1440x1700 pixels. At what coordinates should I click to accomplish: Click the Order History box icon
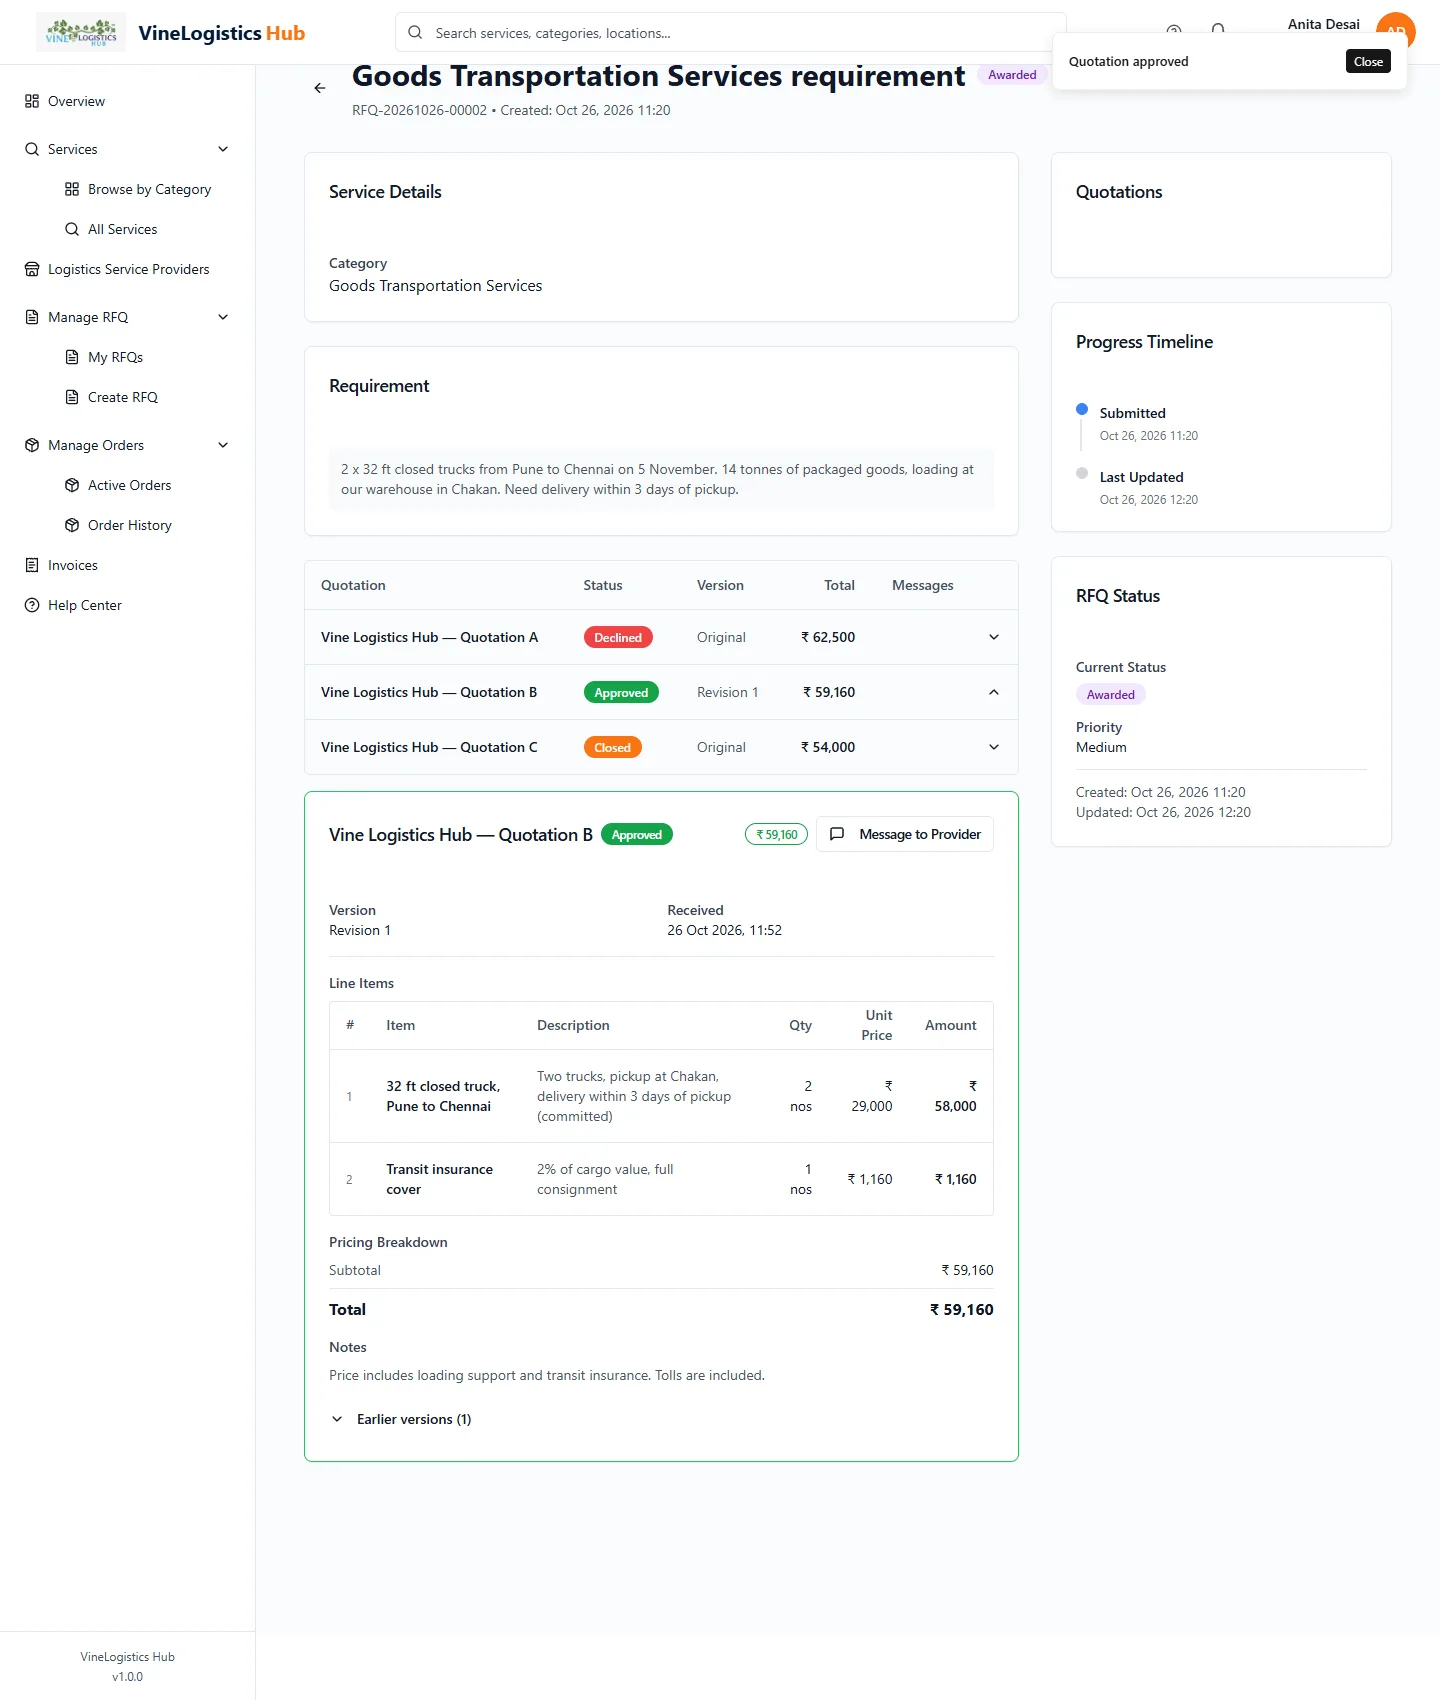72,525
